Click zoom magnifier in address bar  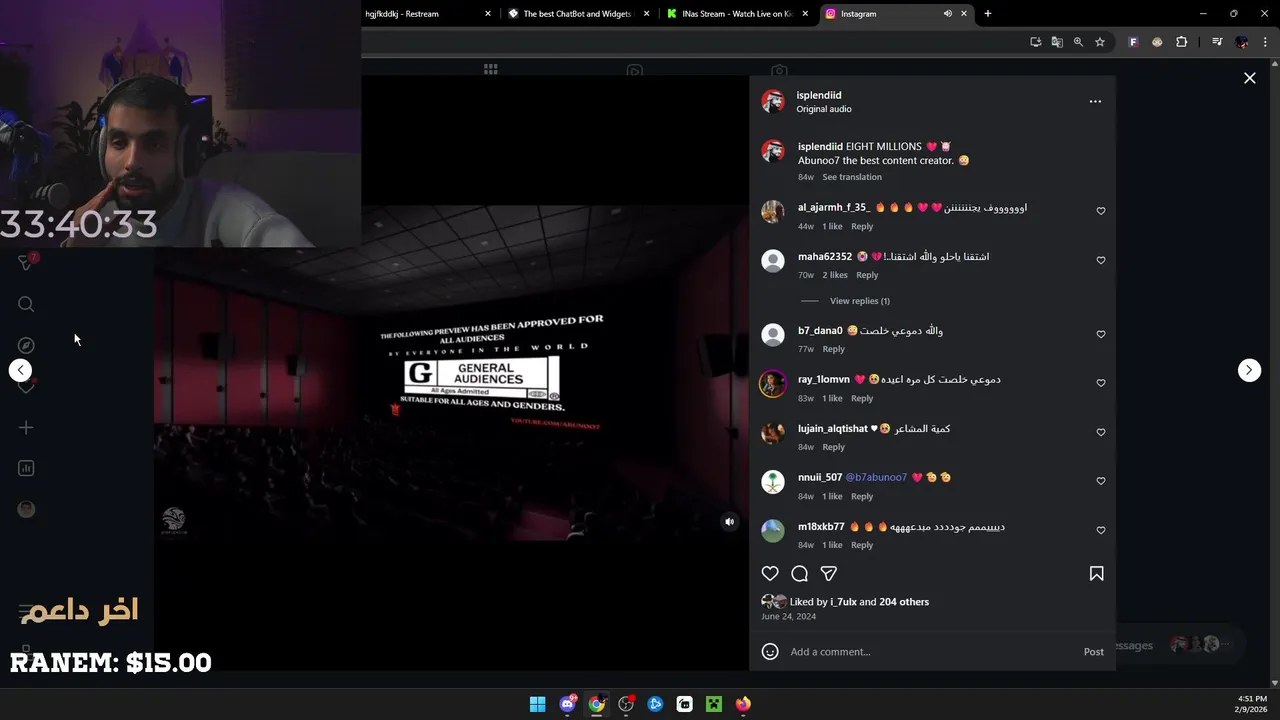[1078, 42]
